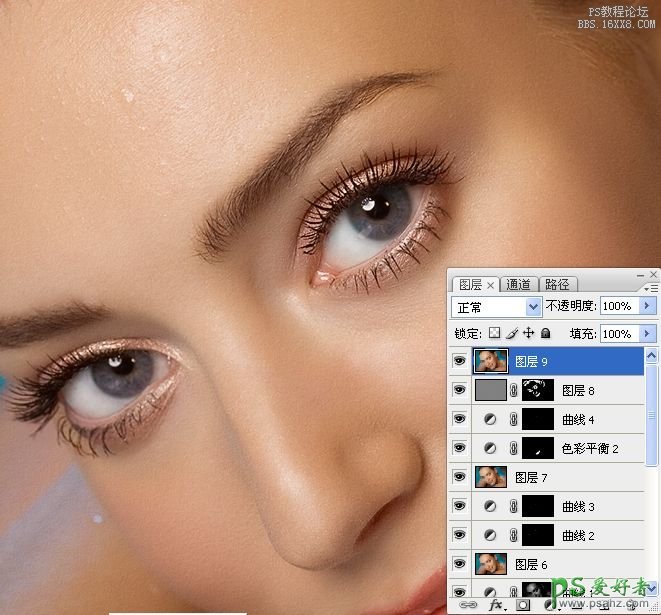Image resolution: width=661 pixels, height=615 pixels.
Task: Open the layers panel options menu
Action: pyautogui.click(x=651, y=288)
